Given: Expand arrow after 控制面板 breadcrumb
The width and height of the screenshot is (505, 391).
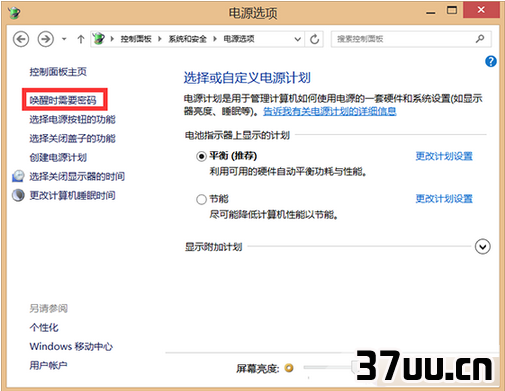Looking at the screenshot, I should [x=160, y=39].
